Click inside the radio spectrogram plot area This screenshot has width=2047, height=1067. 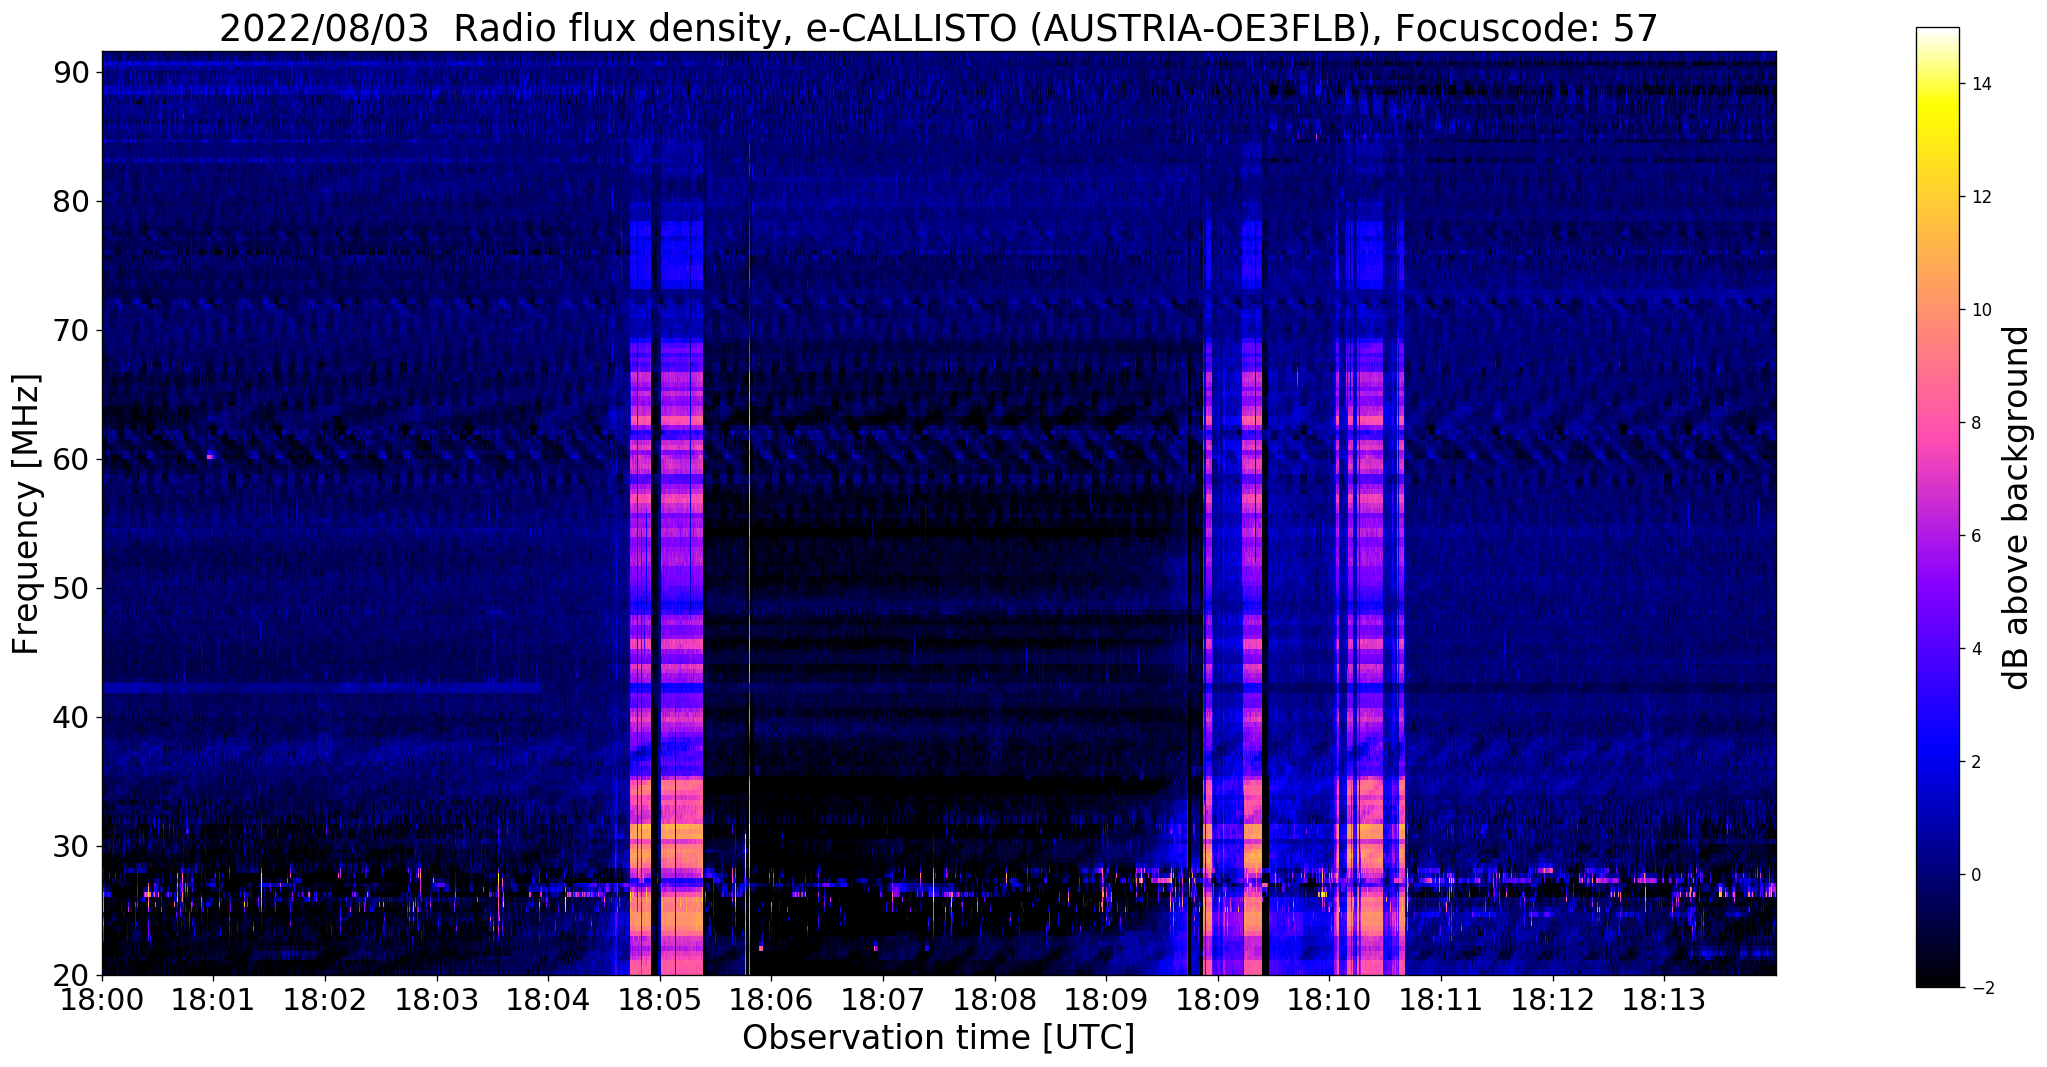coord(939,513)
